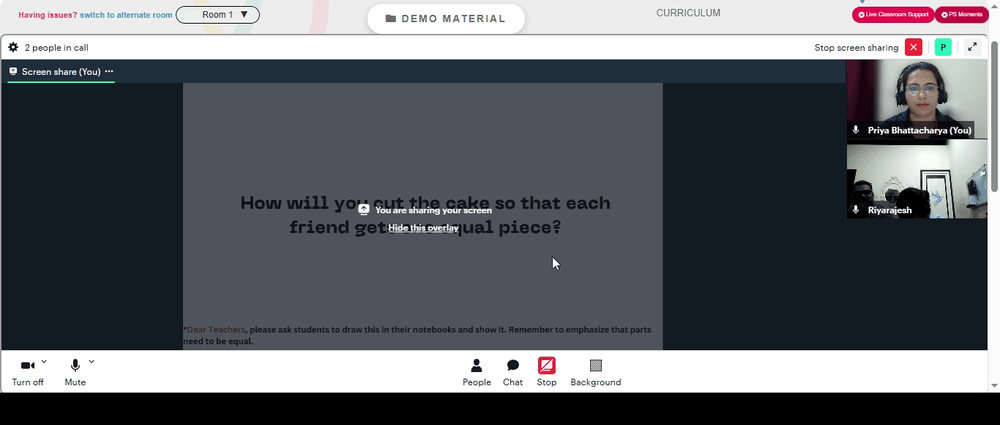This screenshot has height=425, width=1000.
Task: Select Riyarajesh video thumbnail
Action: tap(916, 179)
